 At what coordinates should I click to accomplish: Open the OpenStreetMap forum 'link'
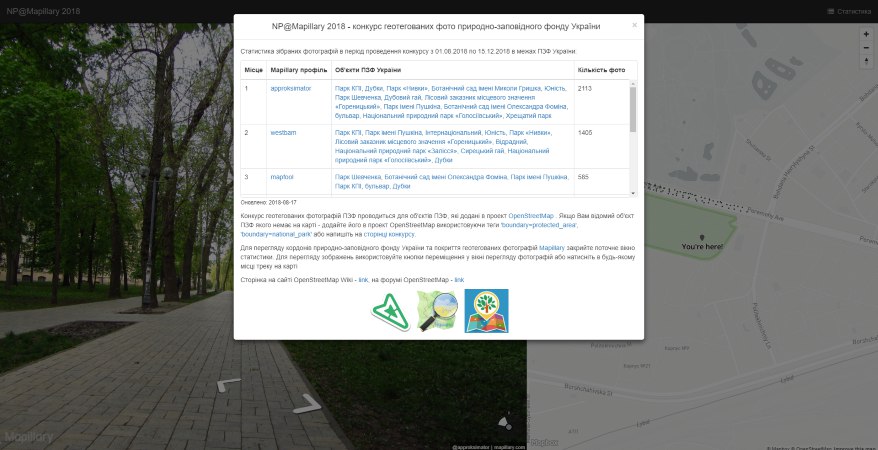coord(459,280)
